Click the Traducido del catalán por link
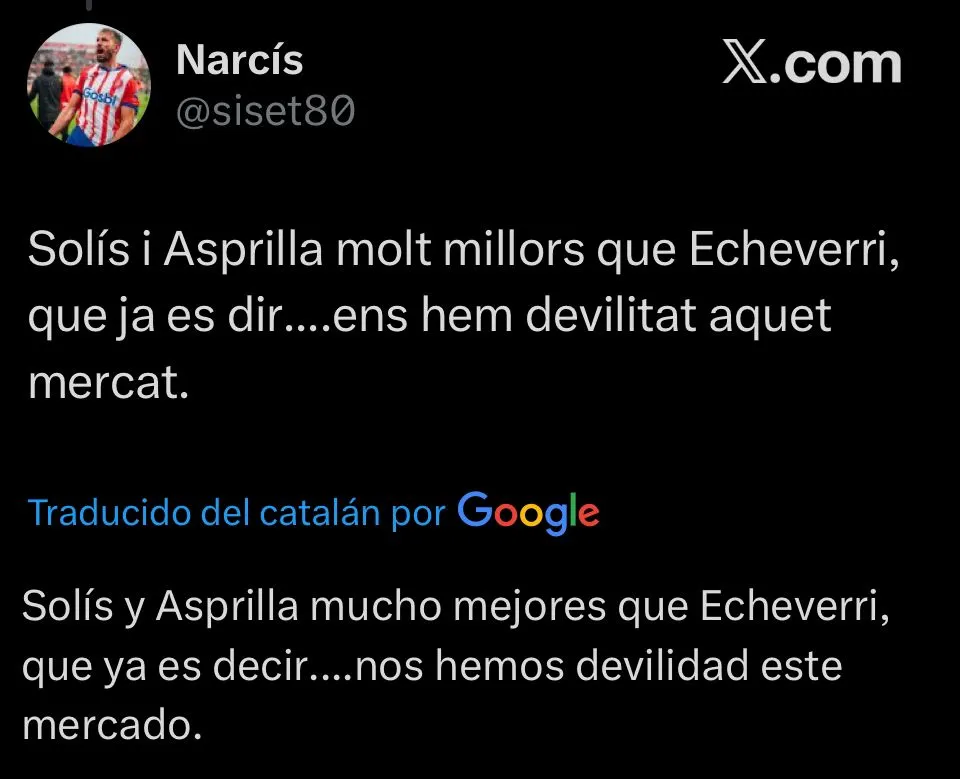The height and width of the screenshot is (779, 960). (236, 513)
